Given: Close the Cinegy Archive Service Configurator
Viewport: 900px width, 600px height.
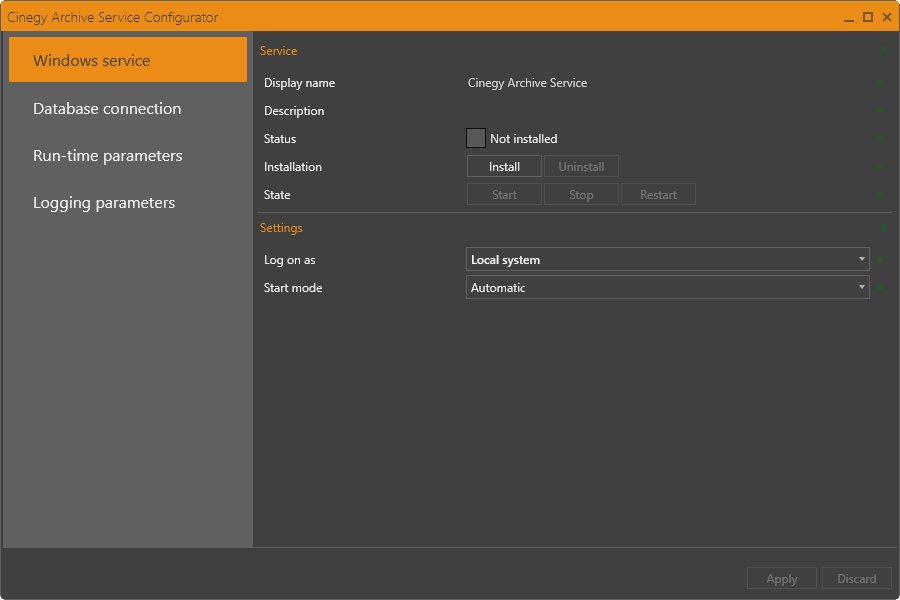Looking at the screenshot, I should pyautogui.click(x=887, y=17).
